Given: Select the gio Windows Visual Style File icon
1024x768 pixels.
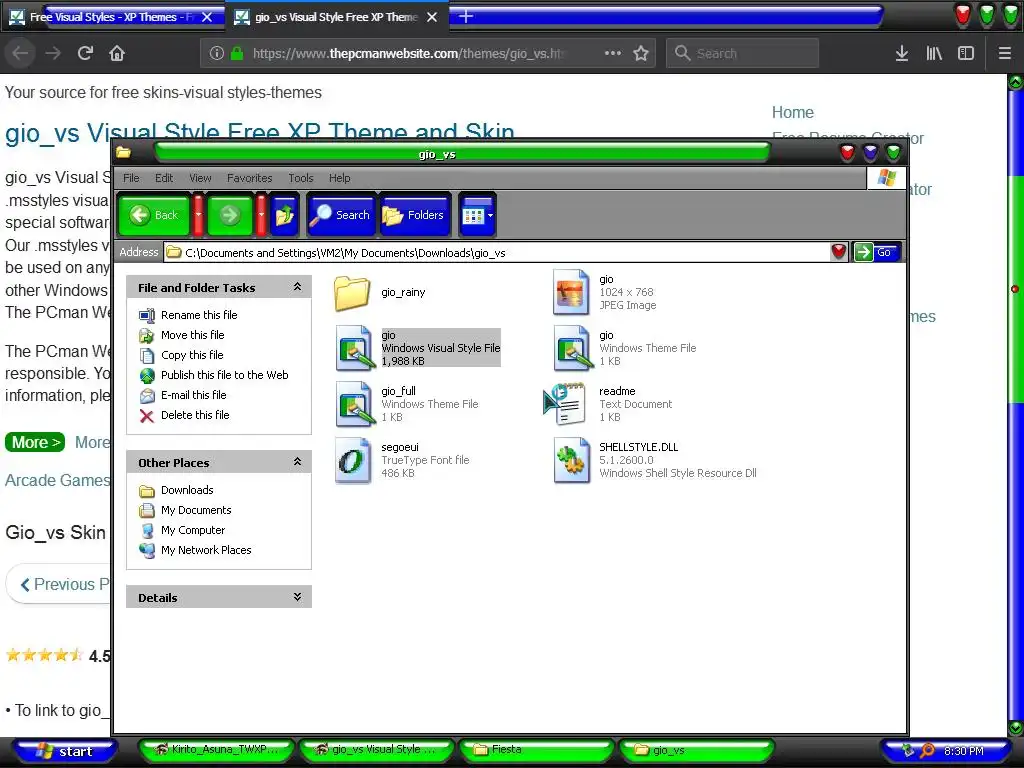Looking at the screenshot, I should tap(355, 348).
